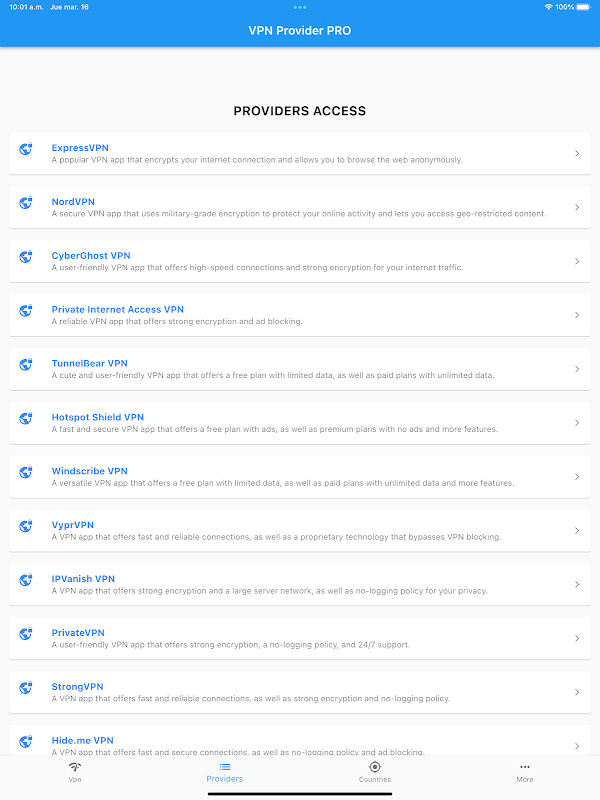
Task: Click the chevron on VyprVPN row
Action: tap(577, 531)
